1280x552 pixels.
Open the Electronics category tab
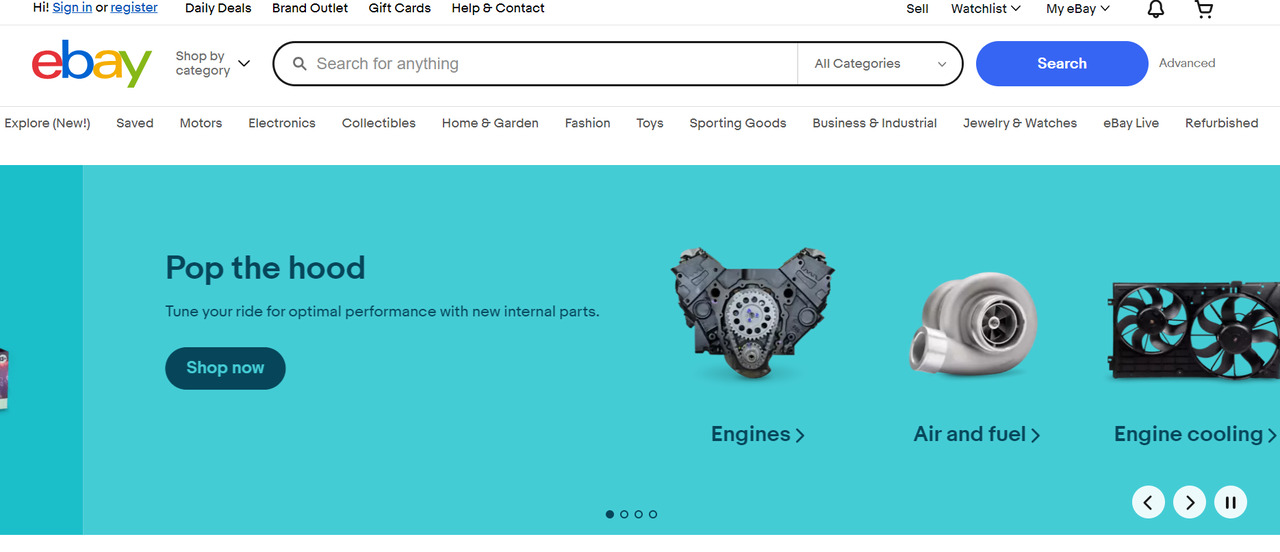click(x=282, y=123)
